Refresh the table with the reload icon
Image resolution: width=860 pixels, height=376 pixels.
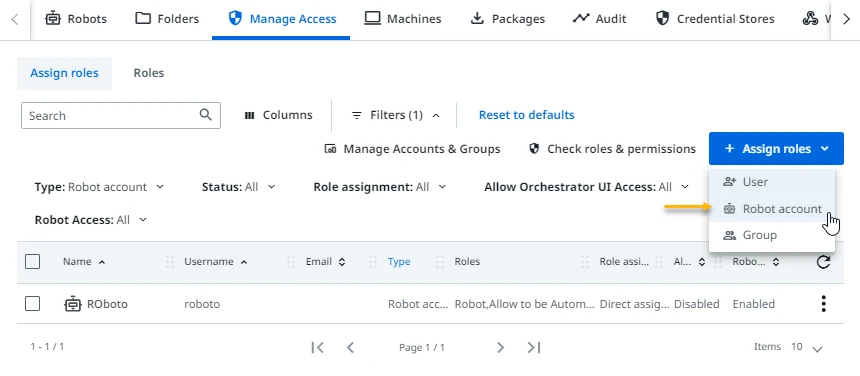click(x=823, y=262)
